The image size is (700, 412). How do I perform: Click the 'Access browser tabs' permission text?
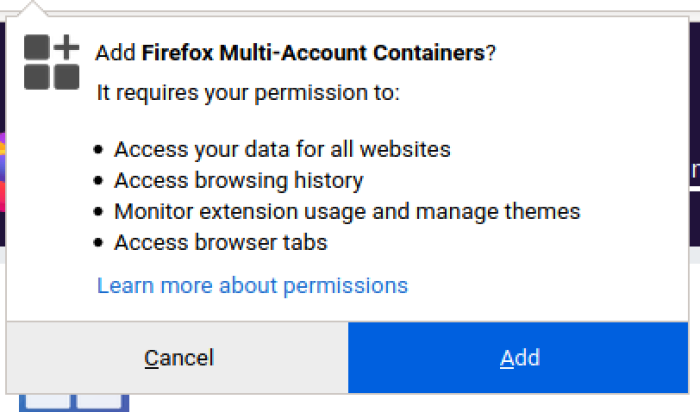click(x=220, y=243)
